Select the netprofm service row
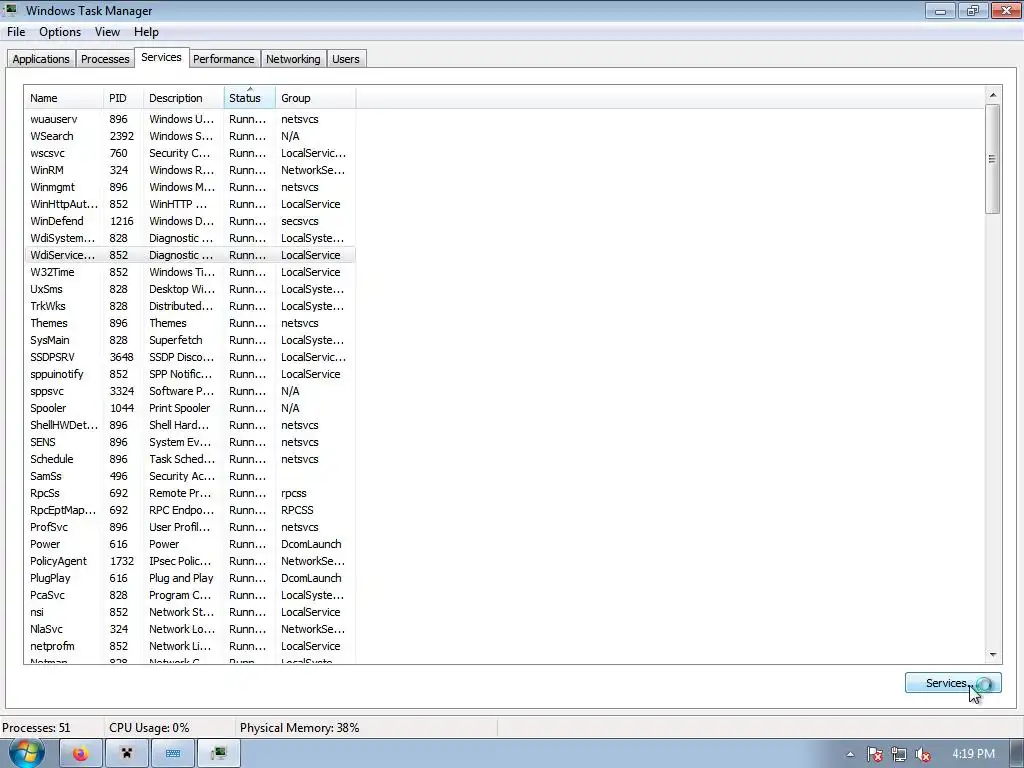Viewport: 1024px width, 768px height. [190, 645]
